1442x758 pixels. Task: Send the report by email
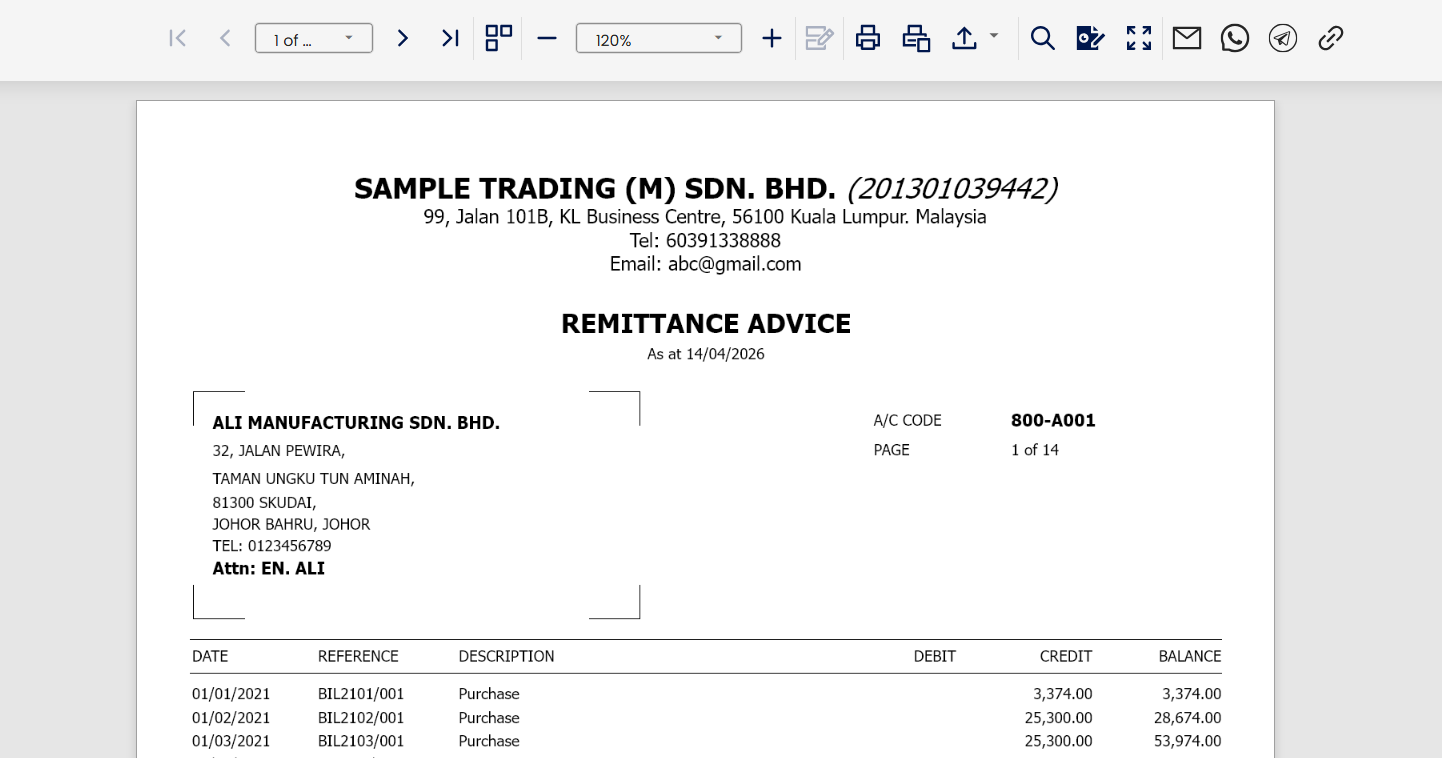click(1186, 39)
